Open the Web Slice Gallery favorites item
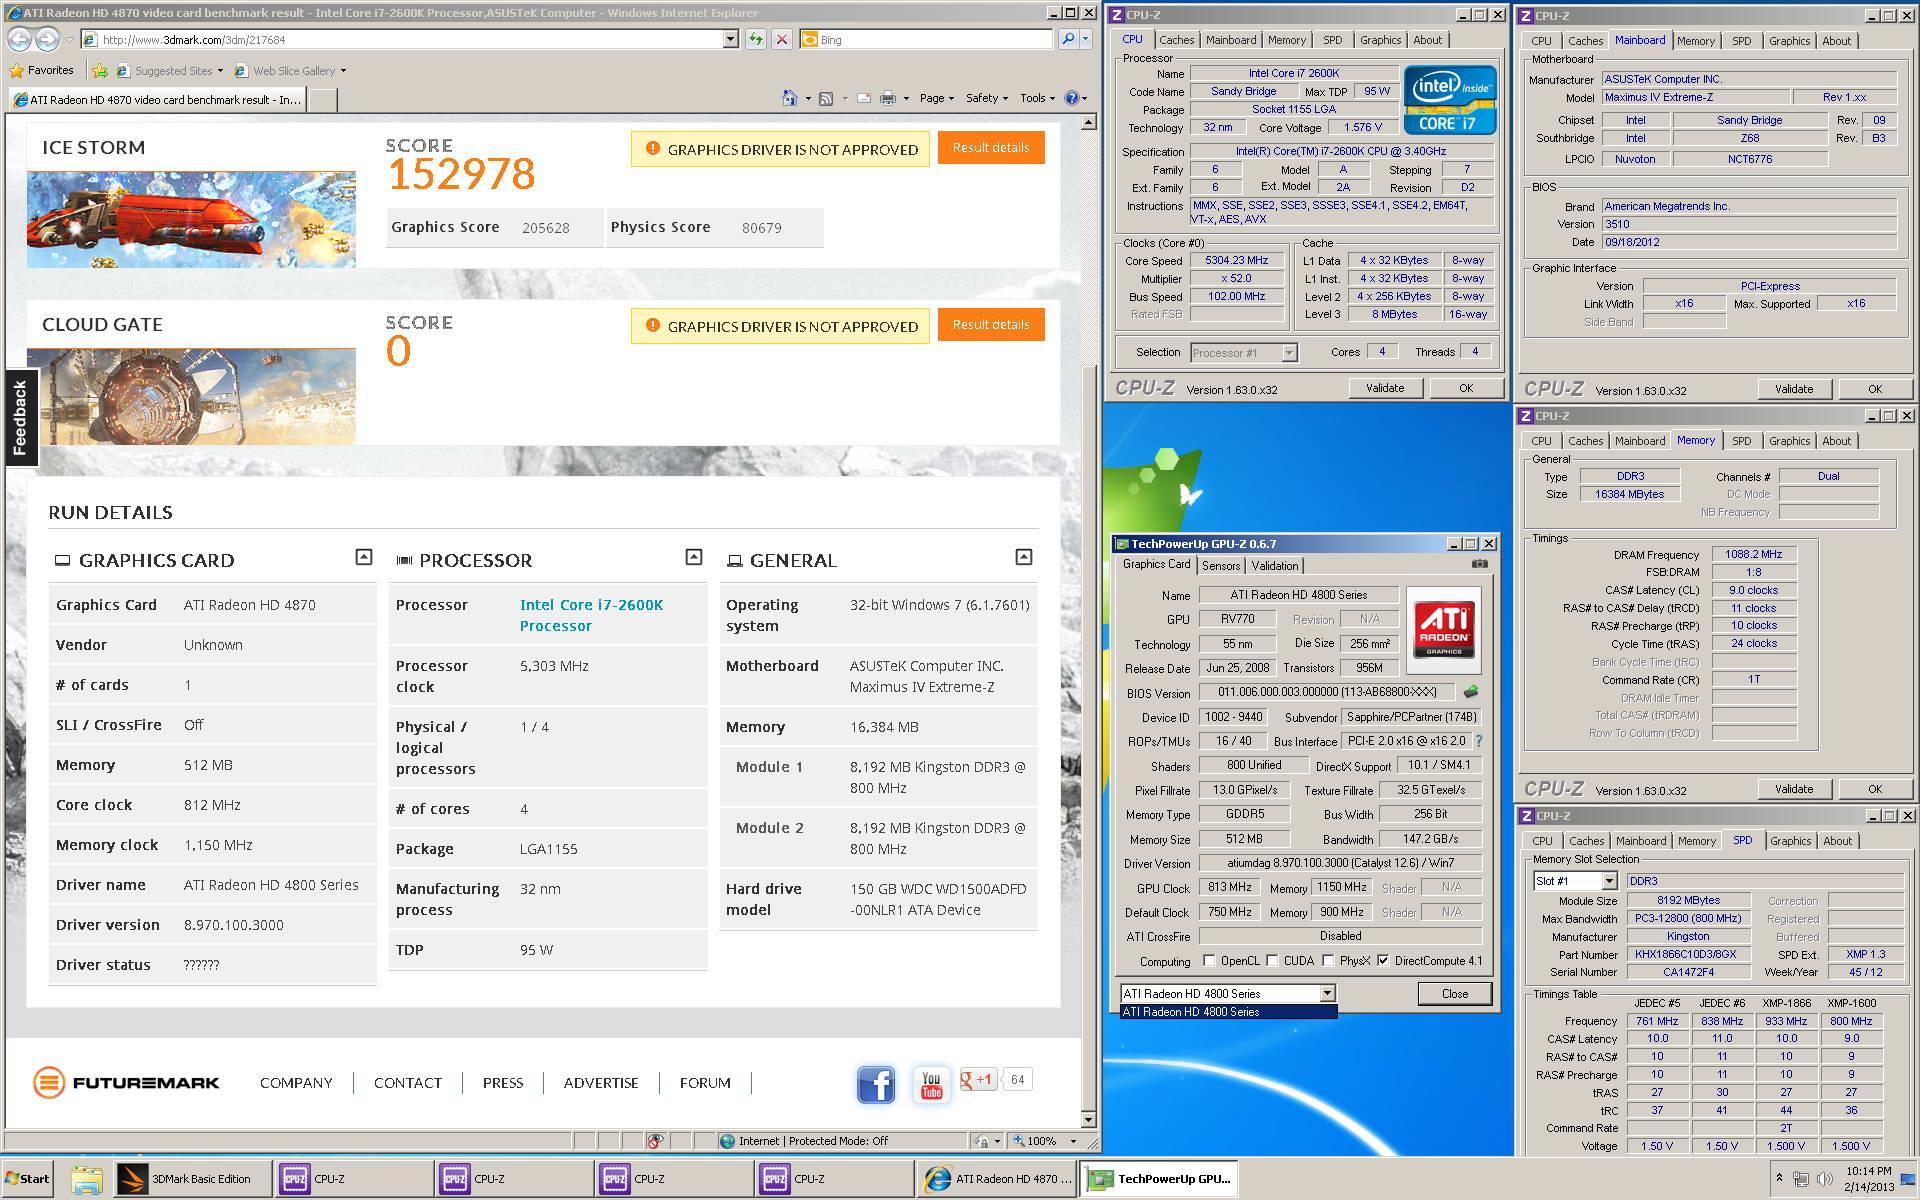Viewport: 1920px width, 1200px height. (290, 71)
